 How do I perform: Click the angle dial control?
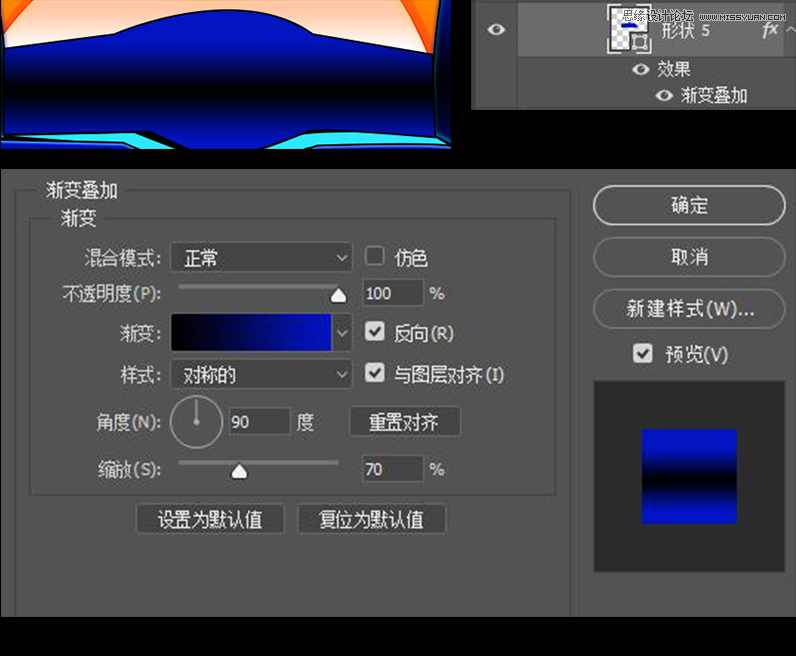196,422
